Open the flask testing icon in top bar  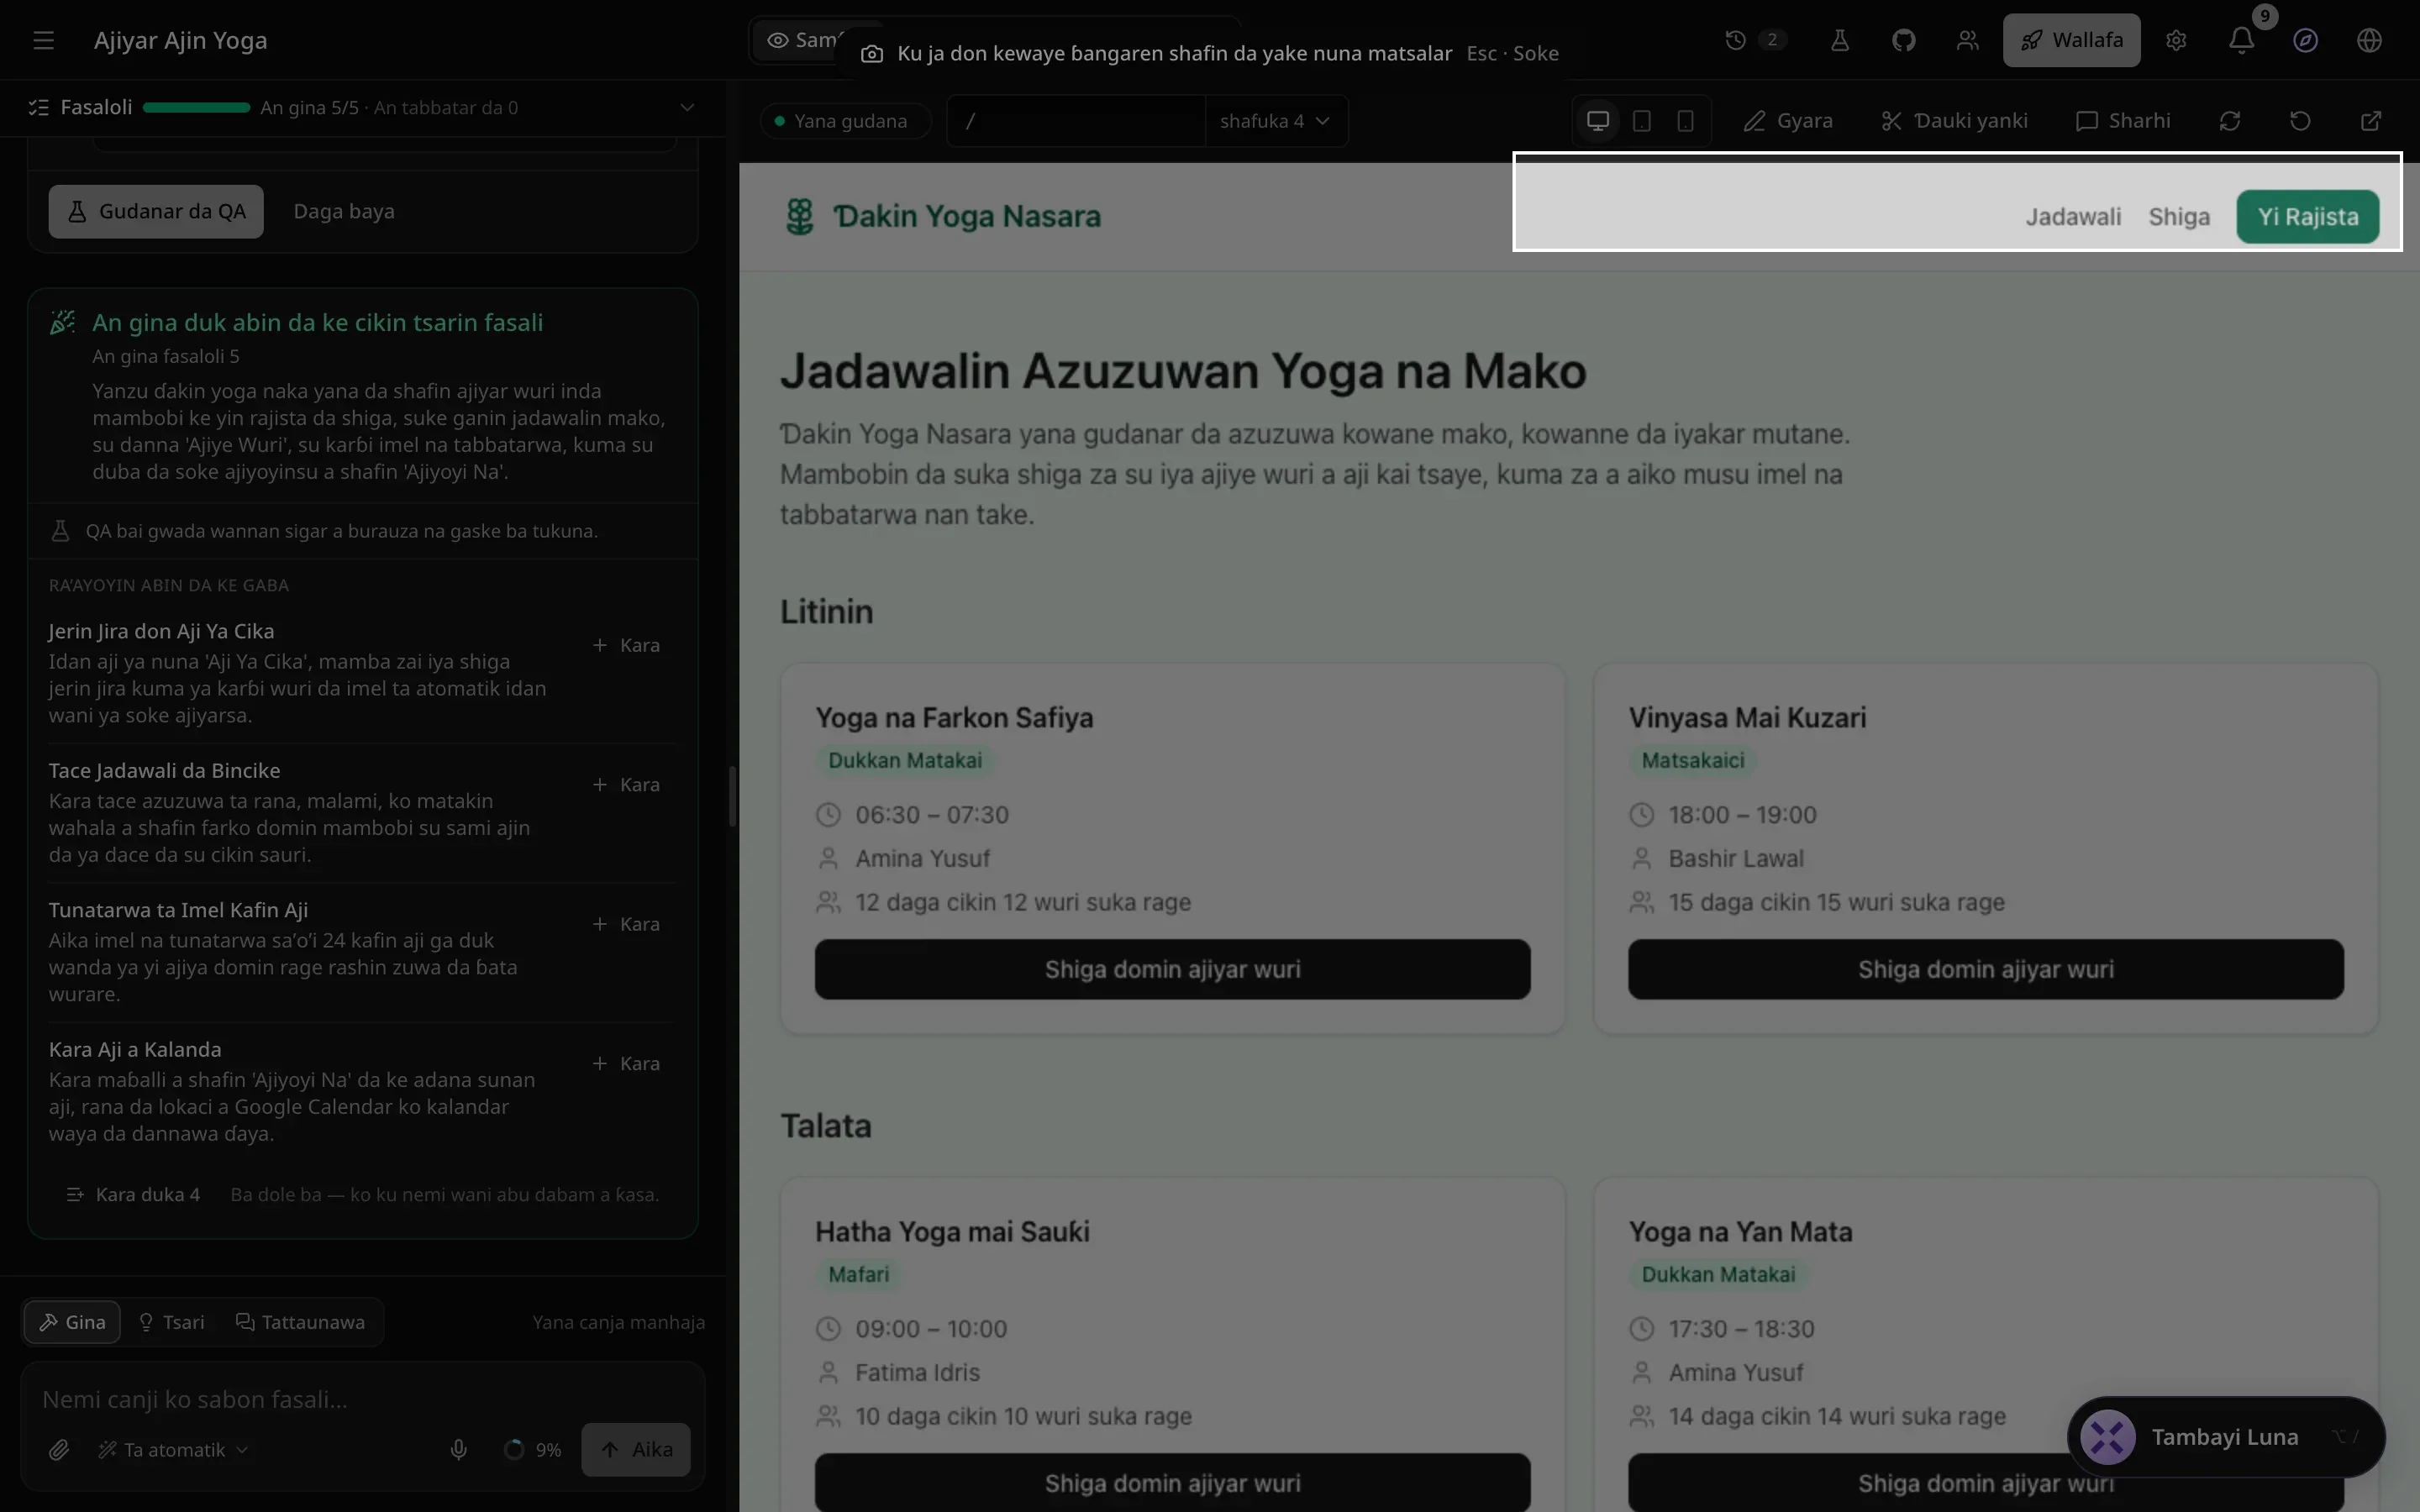(x=1839, y=40)
